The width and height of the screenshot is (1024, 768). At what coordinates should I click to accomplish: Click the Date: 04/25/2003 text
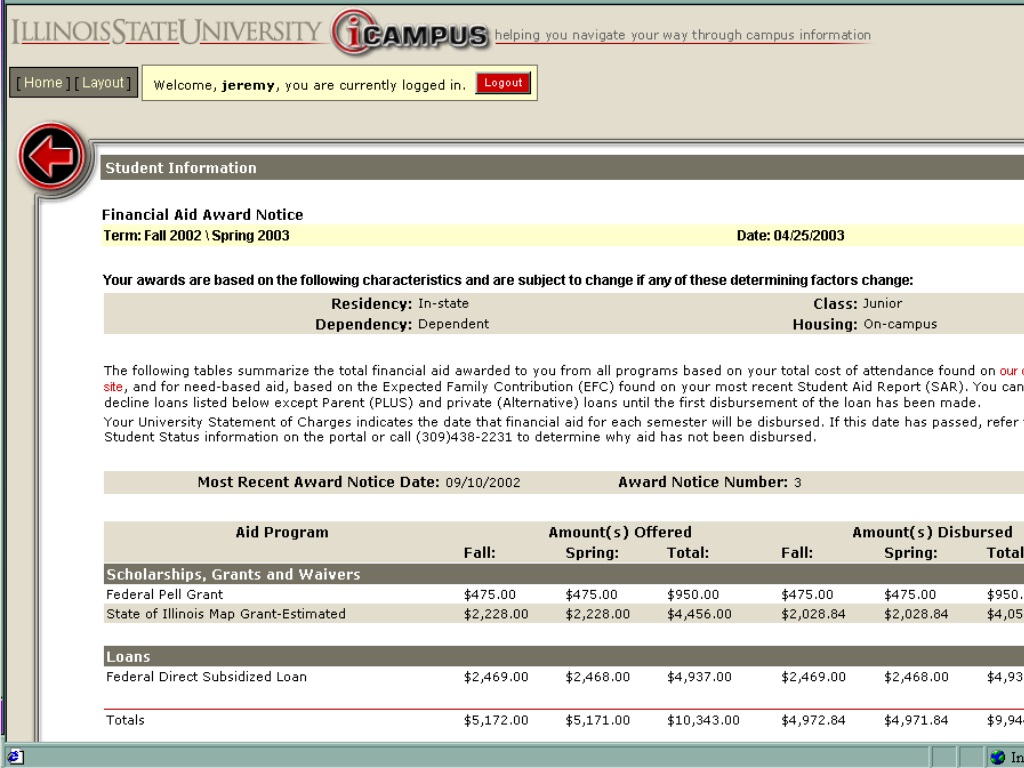tap(790, 236)
